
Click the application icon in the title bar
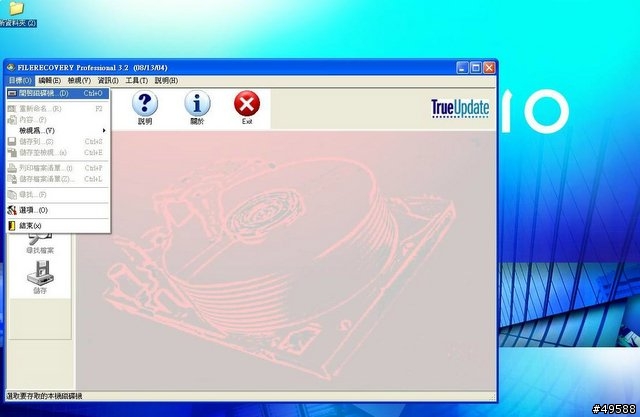click(11, 67)
